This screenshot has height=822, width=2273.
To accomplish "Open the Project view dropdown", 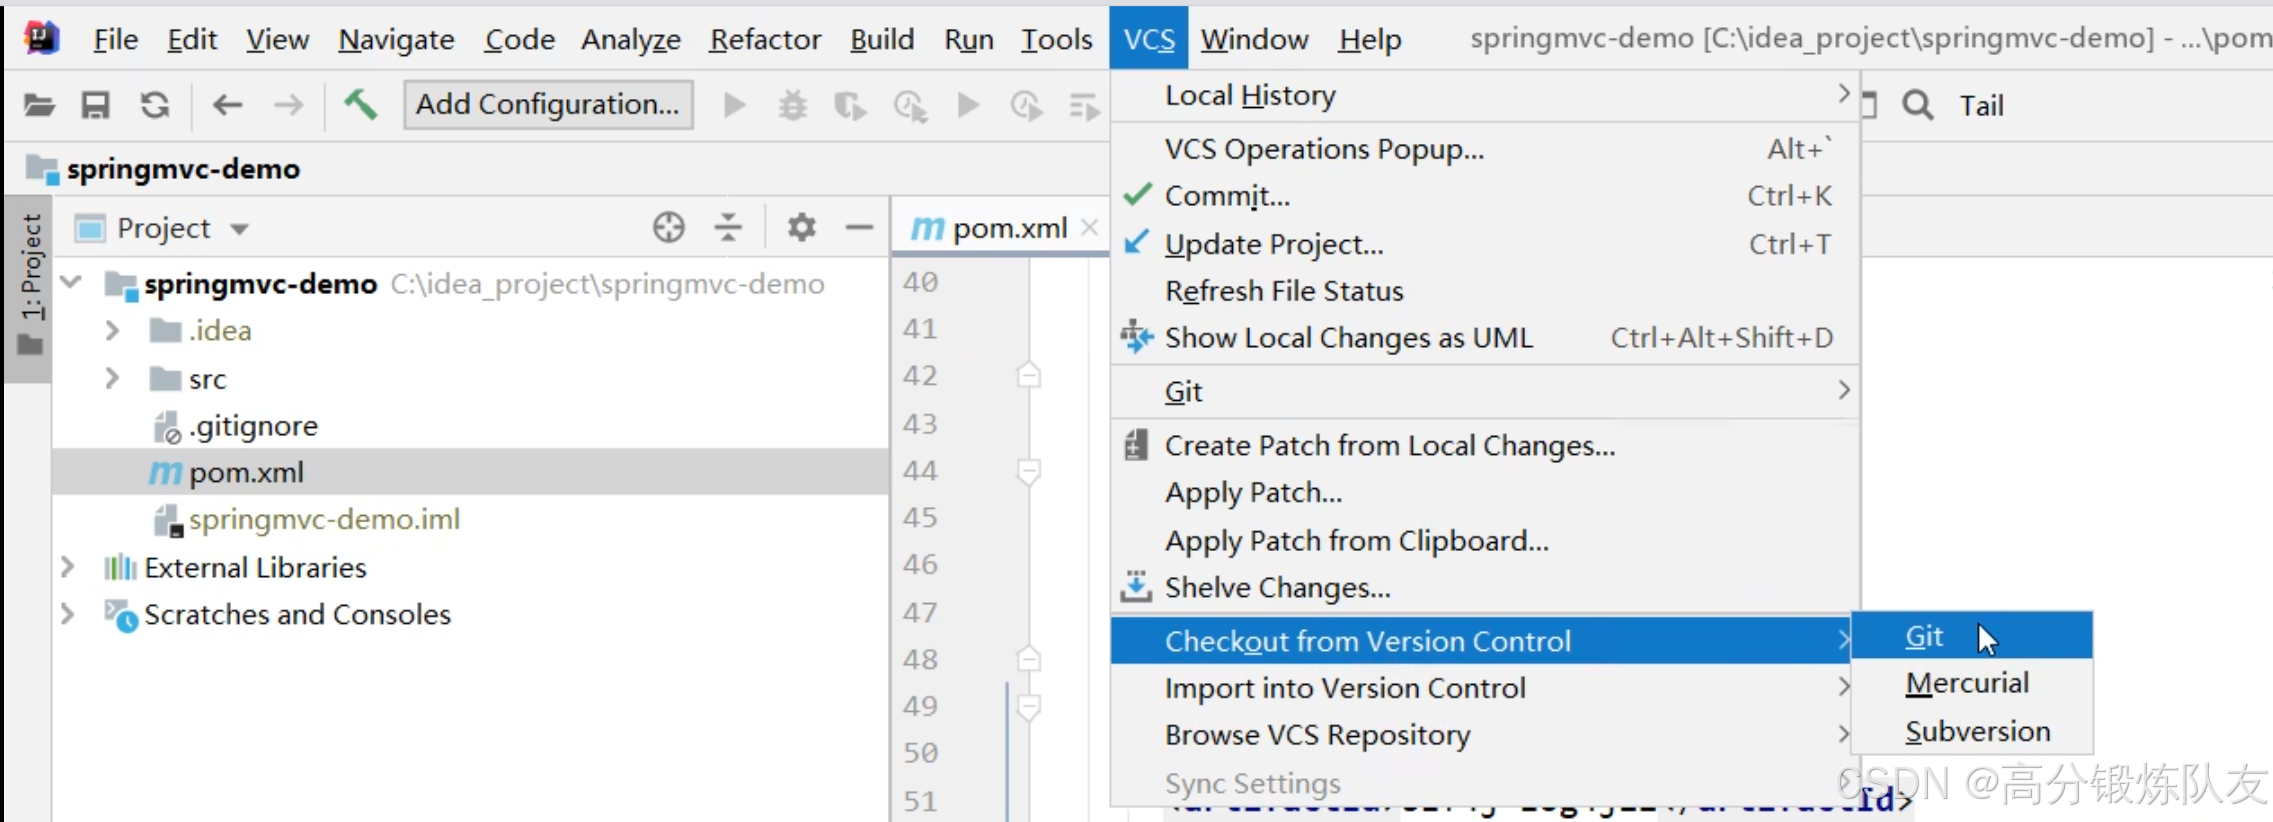I will [239, 229].
